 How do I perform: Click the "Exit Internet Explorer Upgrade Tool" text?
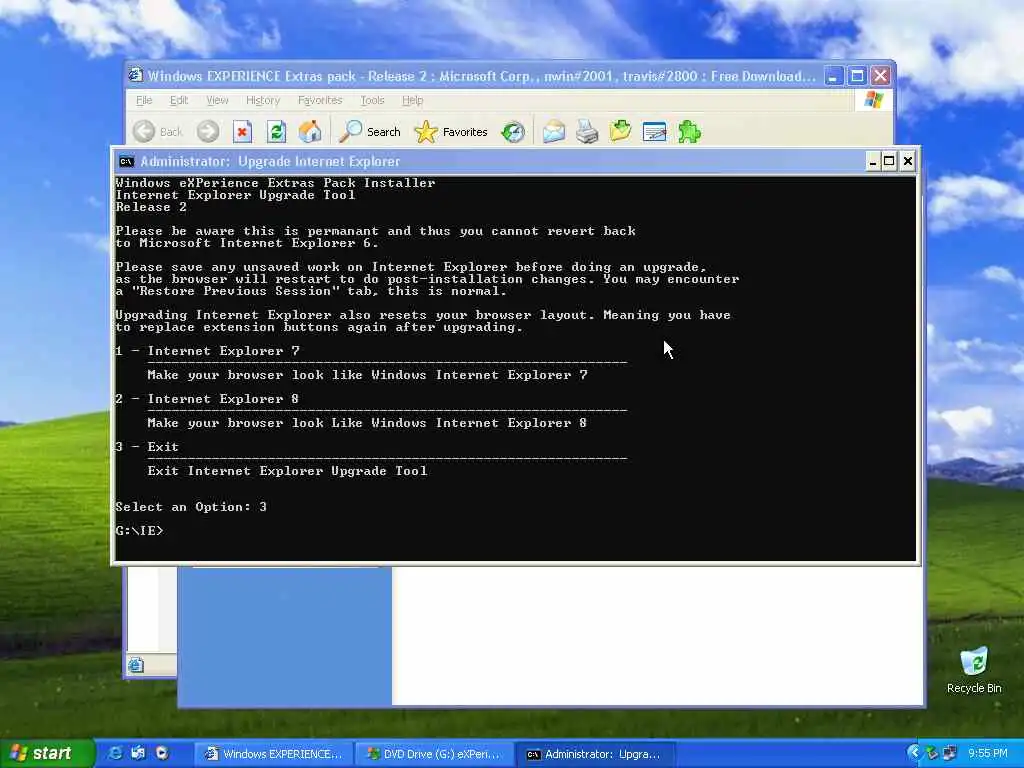(x=287, y=471)
